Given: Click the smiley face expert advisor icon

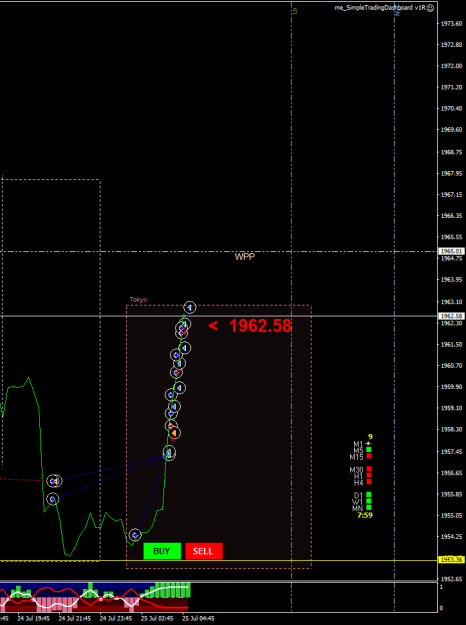Looking at the screenshot, I should [x=430, y=8].
